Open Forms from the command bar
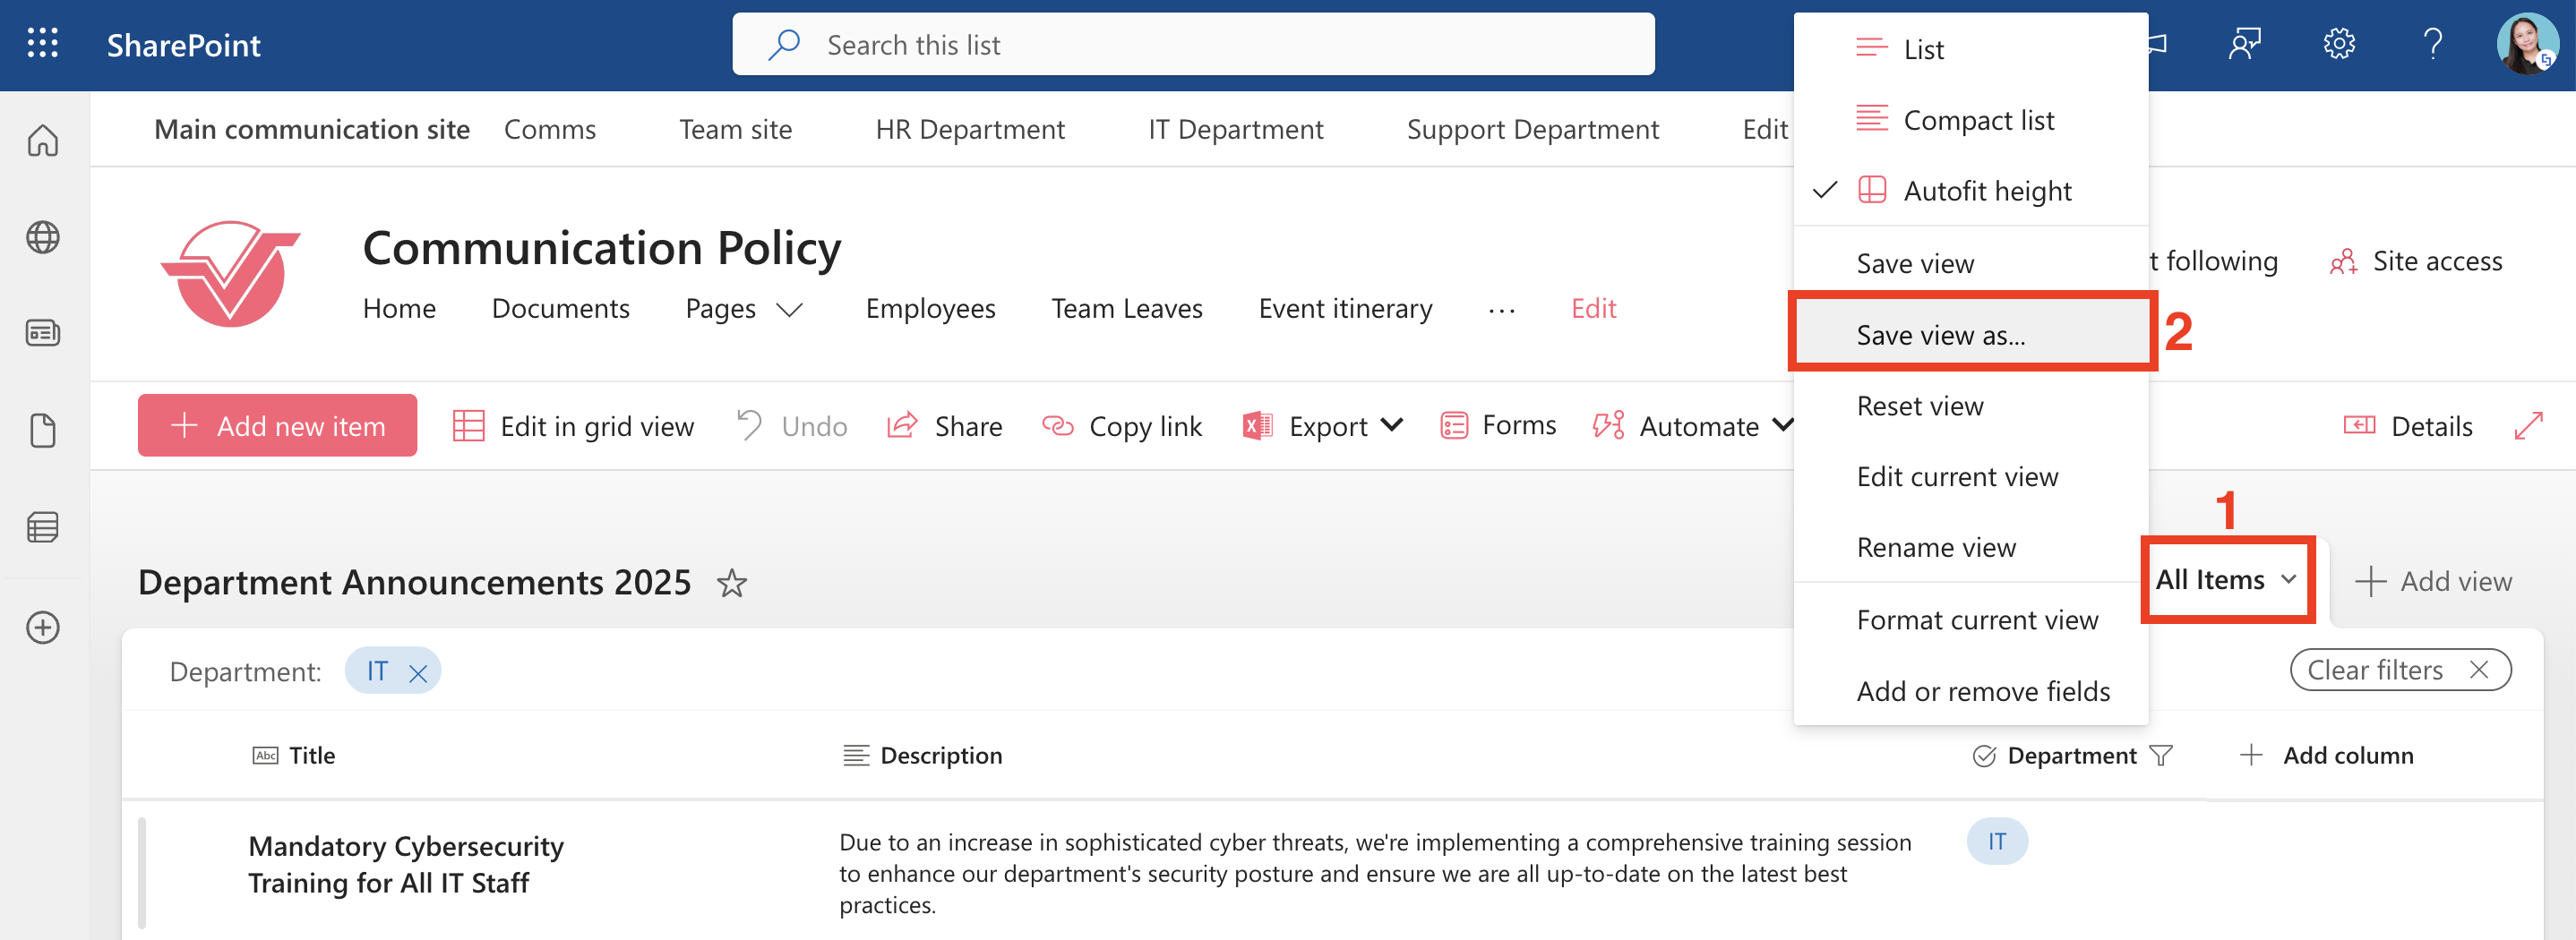 click(x=1498, y=426)
